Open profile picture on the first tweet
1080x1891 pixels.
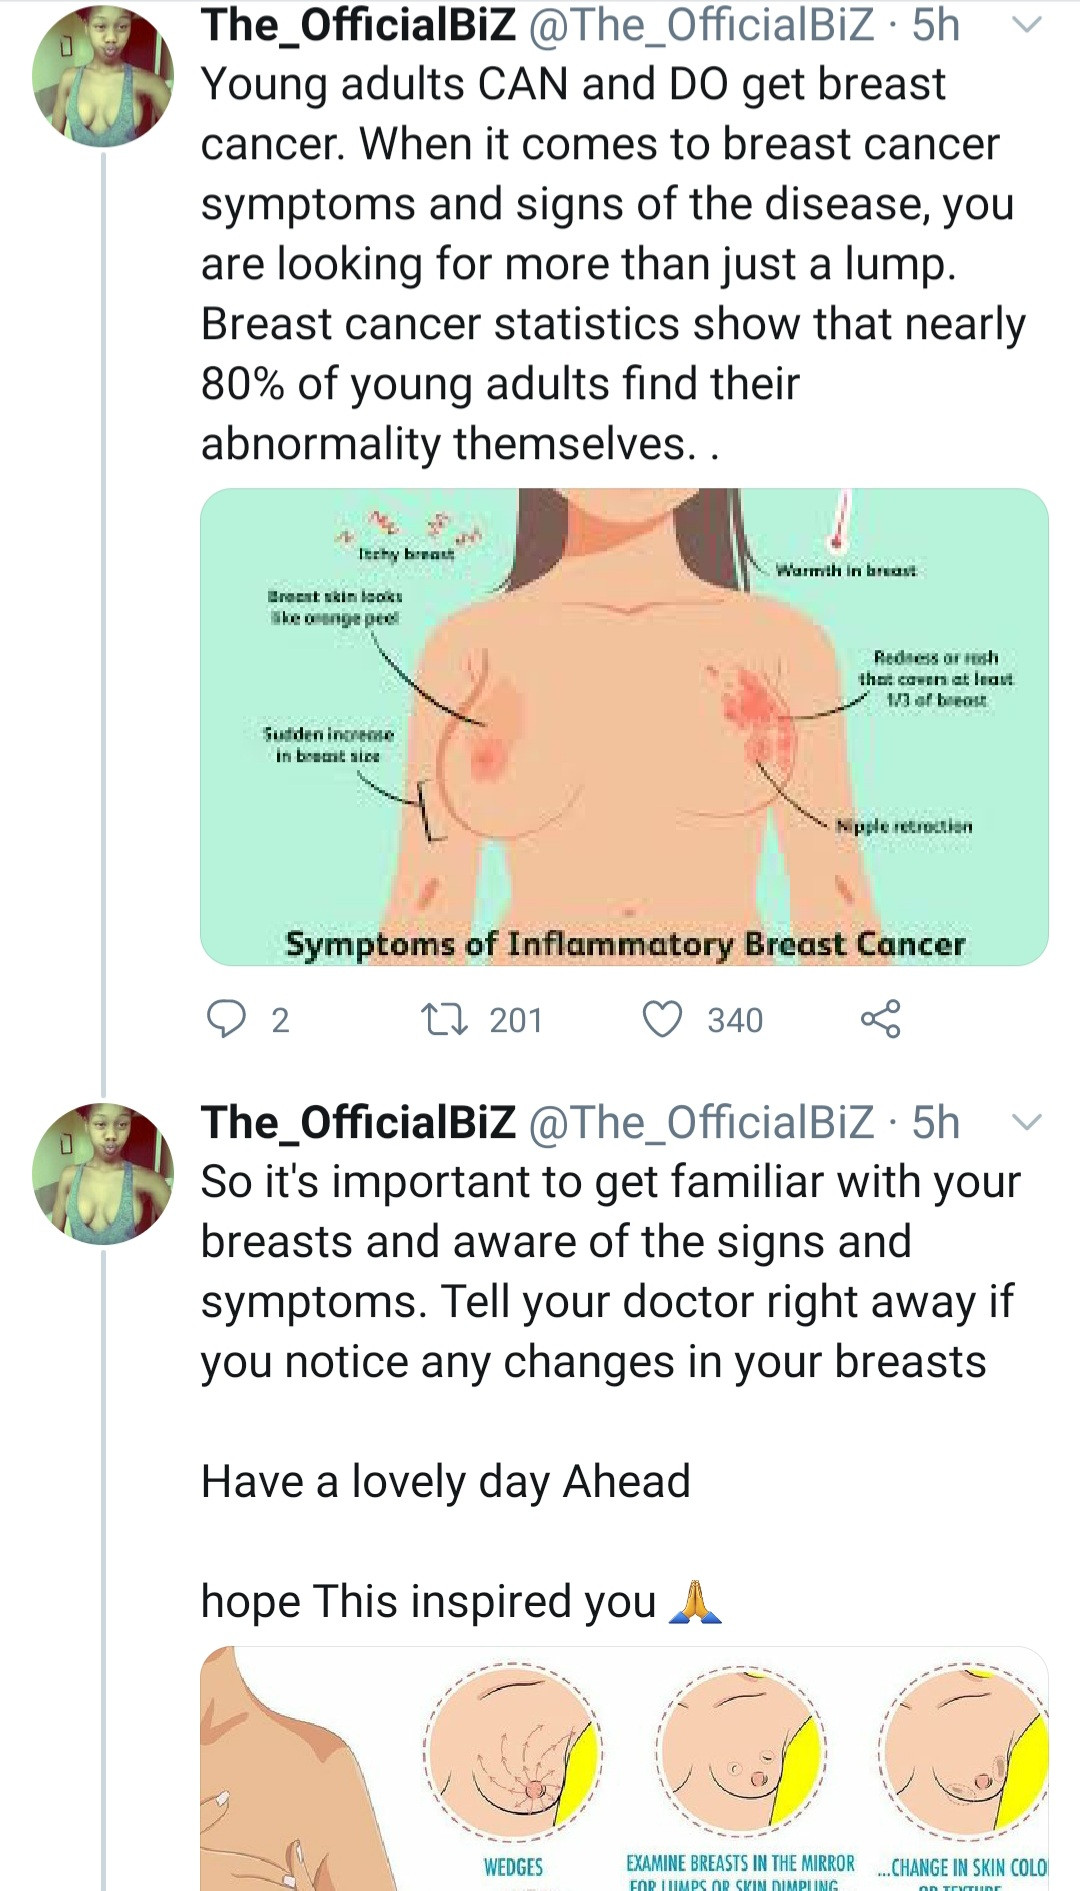103,77
